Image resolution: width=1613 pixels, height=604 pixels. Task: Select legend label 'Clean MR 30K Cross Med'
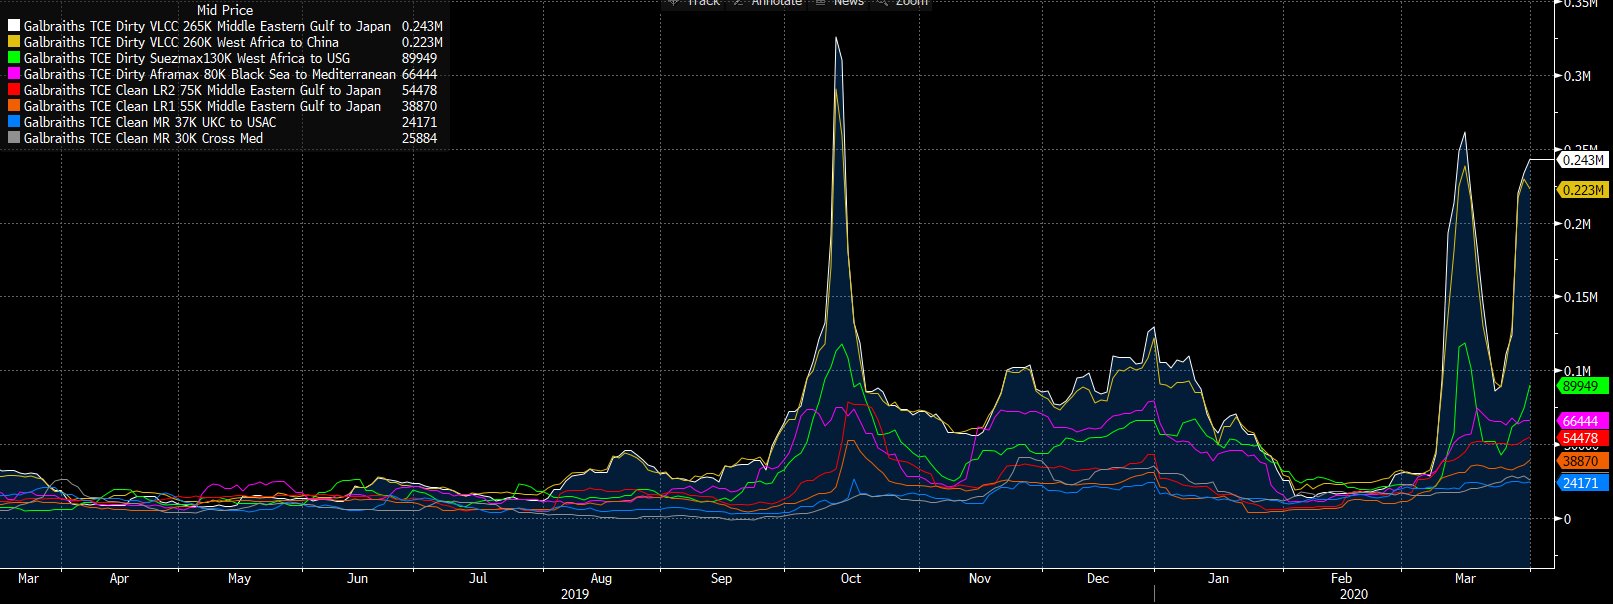(x=189, y=139)
